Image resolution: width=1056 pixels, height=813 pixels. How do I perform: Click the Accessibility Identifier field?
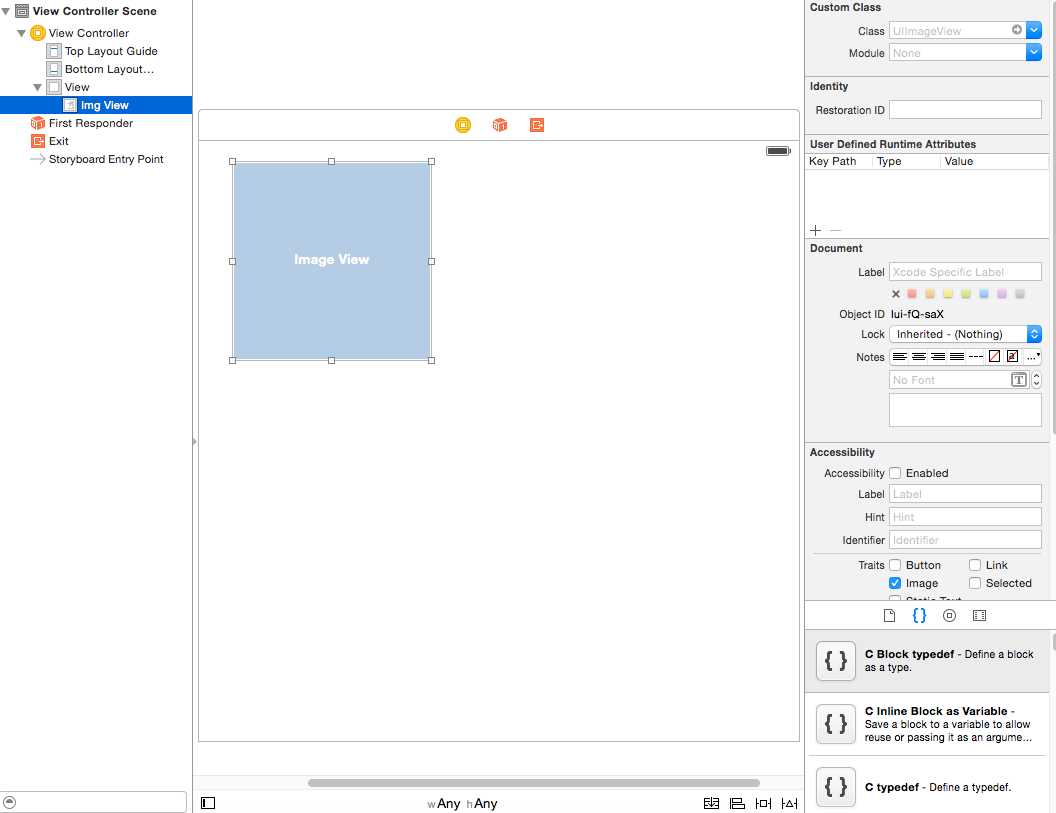pos(965,540)
